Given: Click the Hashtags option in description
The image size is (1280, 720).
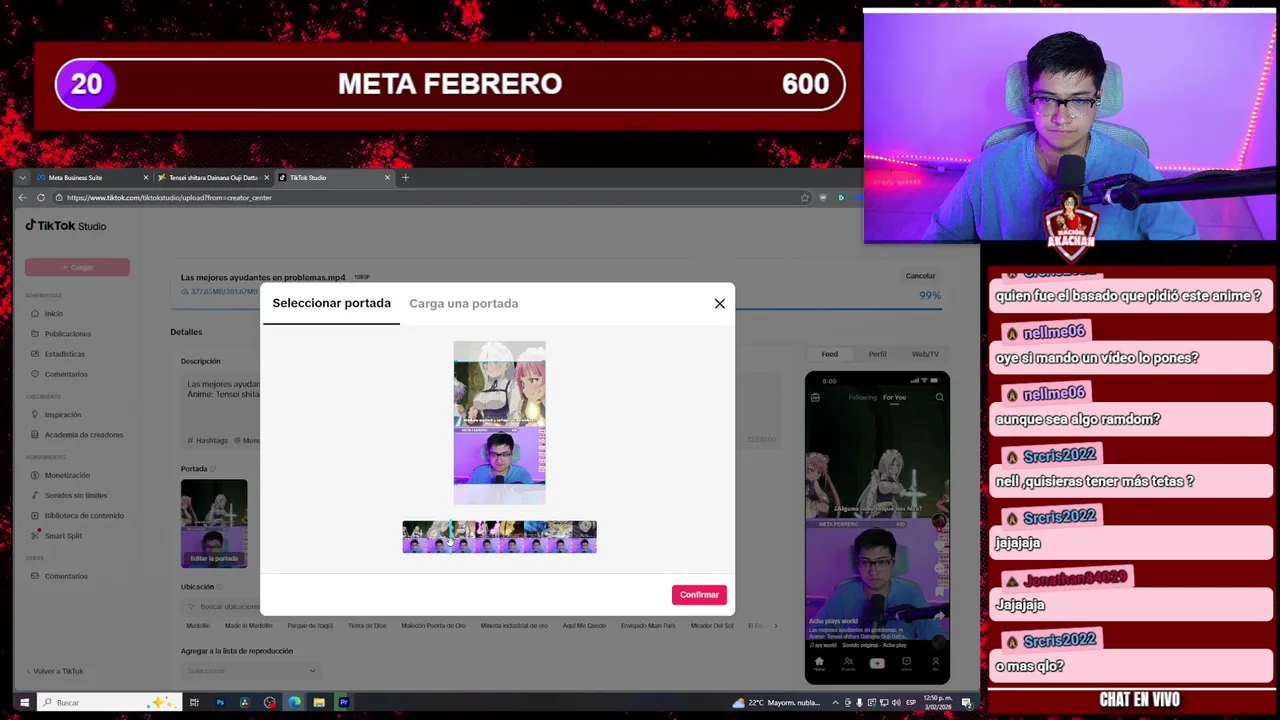Looking at the screenshot, I should pyautogui.click(x=208, y=440).
